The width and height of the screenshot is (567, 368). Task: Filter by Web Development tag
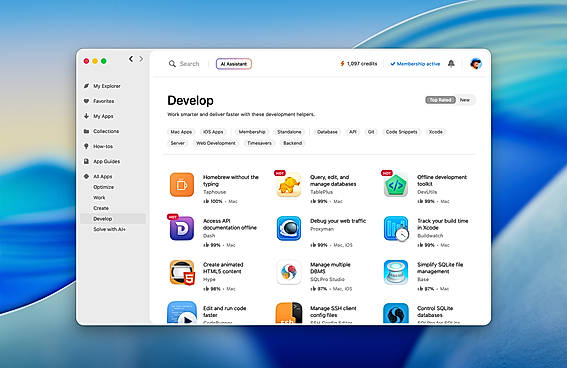coord(216,143)
